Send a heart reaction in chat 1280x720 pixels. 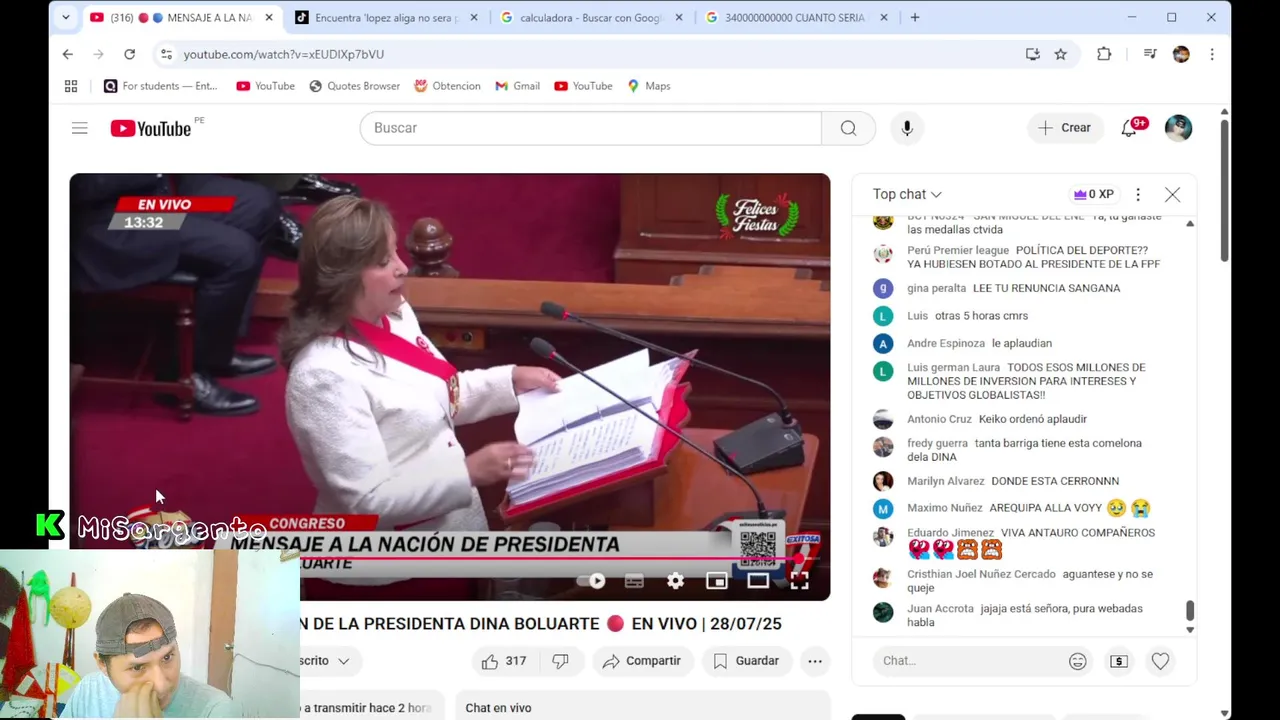coord(1160,661)
